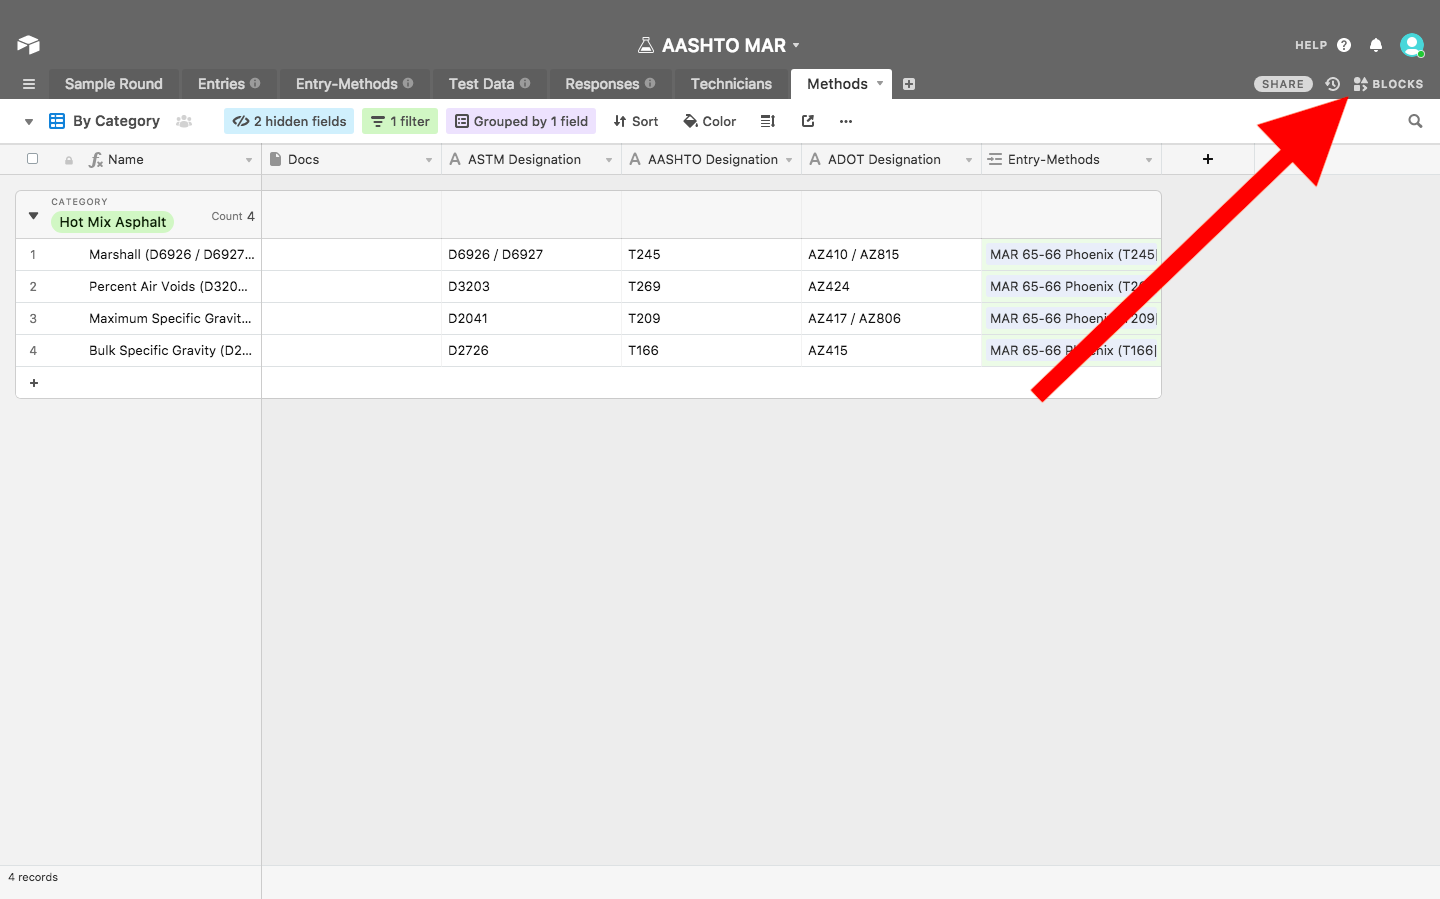1440x899 pixels.
Task: Open views sidebar dropdown arrow
Action: click(x=29, y=122)
